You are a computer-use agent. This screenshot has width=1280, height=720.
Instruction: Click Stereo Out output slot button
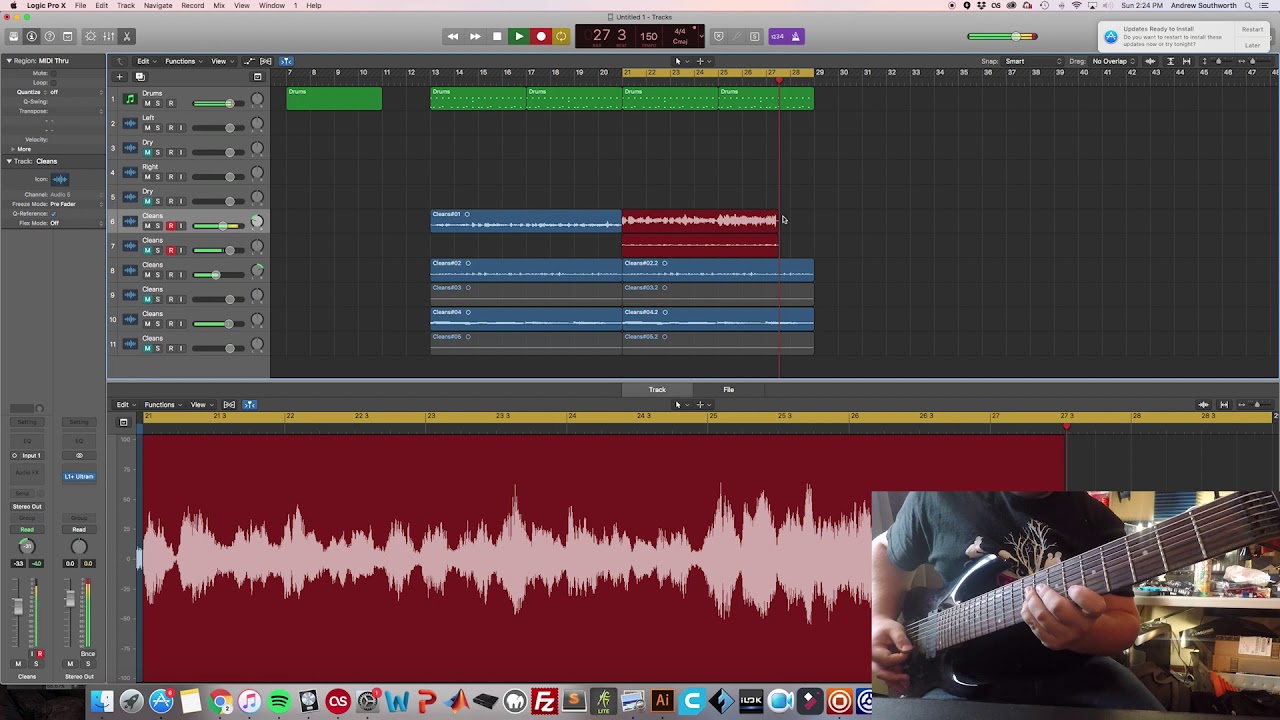point(27,507)
